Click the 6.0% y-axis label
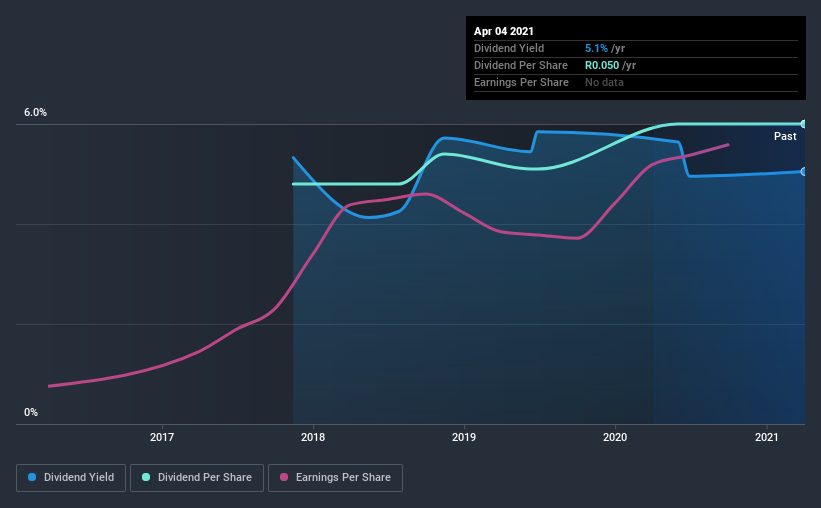821x508 pixels. pos(35,113)
